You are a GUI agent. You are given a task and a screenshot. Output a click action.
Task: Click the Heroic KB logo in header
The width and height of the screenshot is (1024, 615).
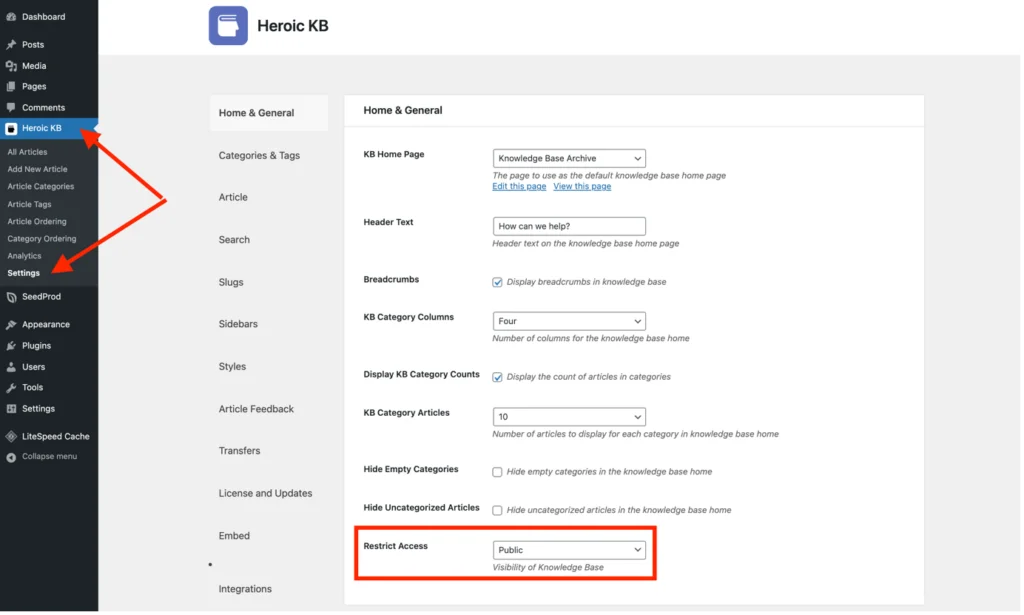(x=229, y=25)
